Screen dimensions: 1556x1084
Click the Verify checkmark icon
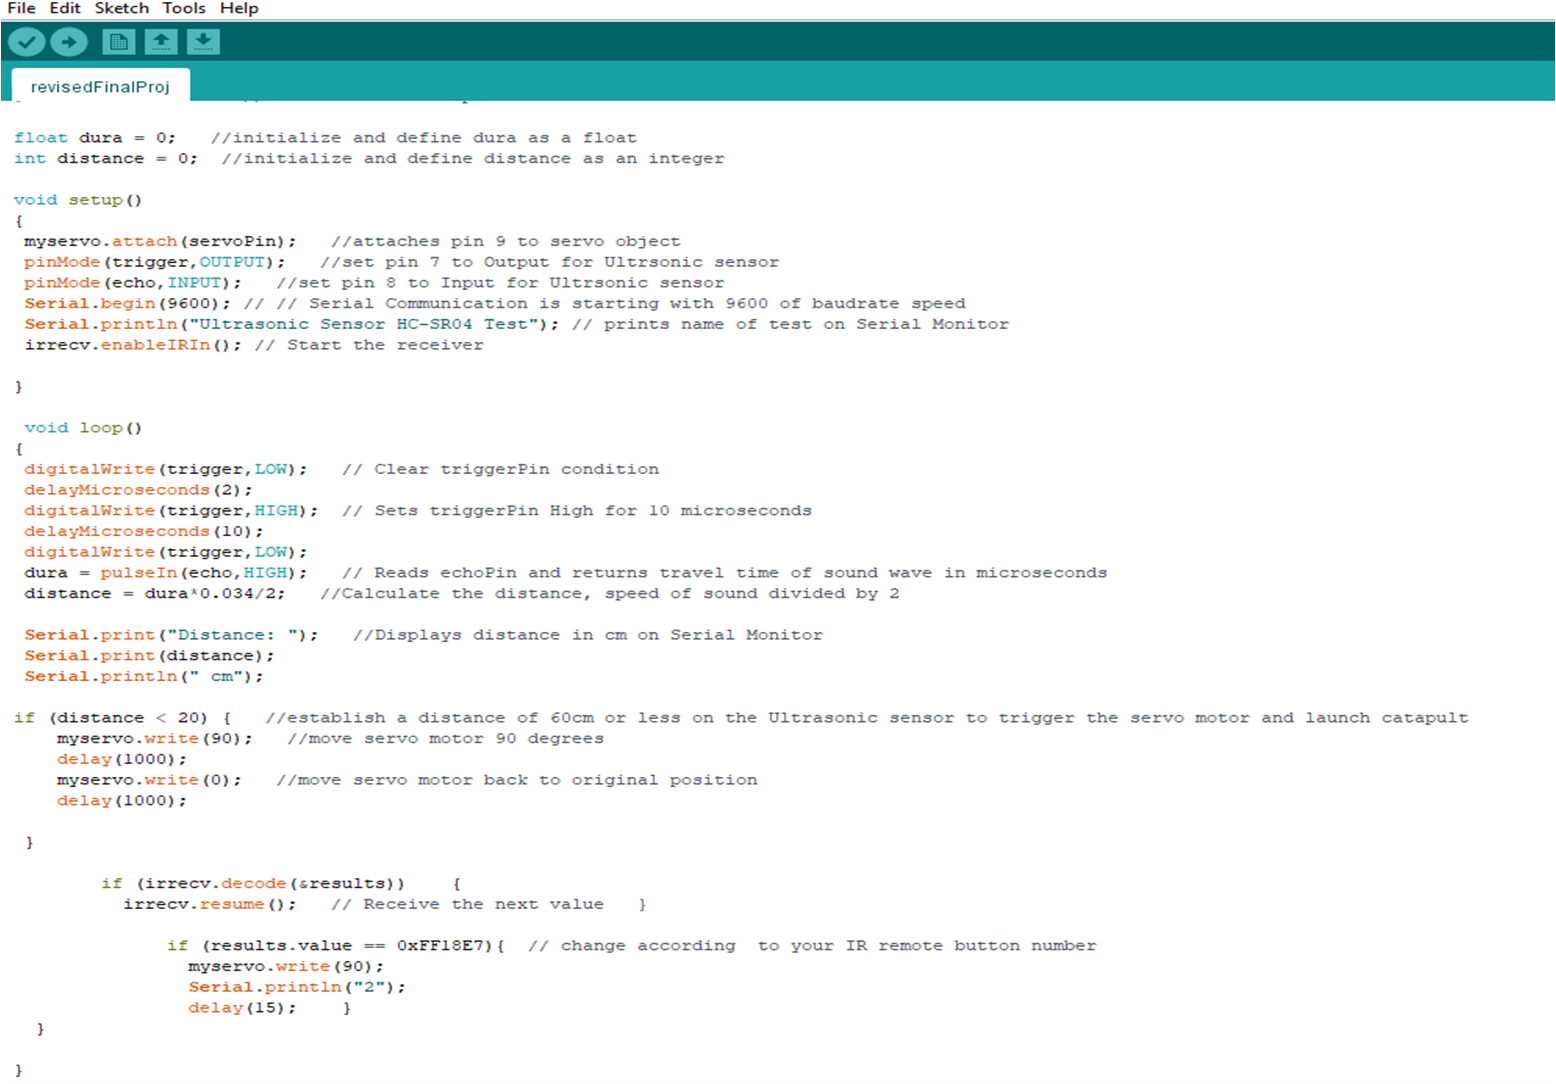[27, 42]
